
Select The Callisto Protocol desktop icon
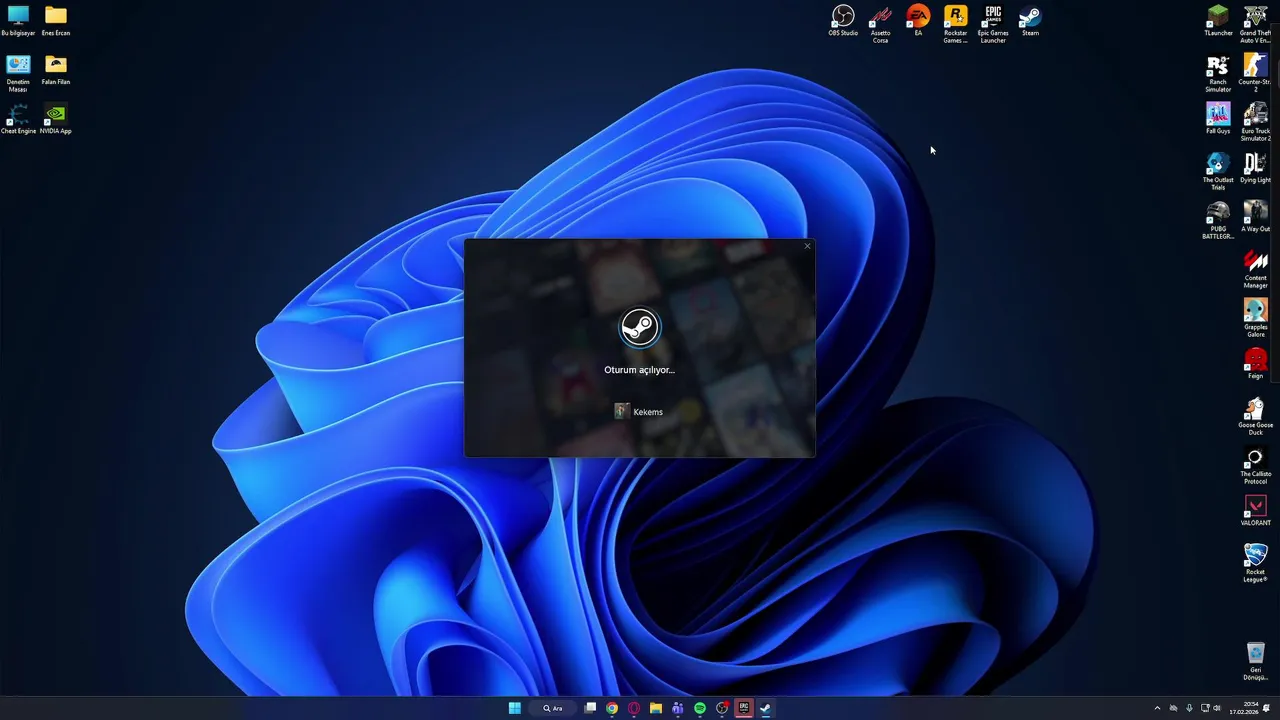point(1256,465)
